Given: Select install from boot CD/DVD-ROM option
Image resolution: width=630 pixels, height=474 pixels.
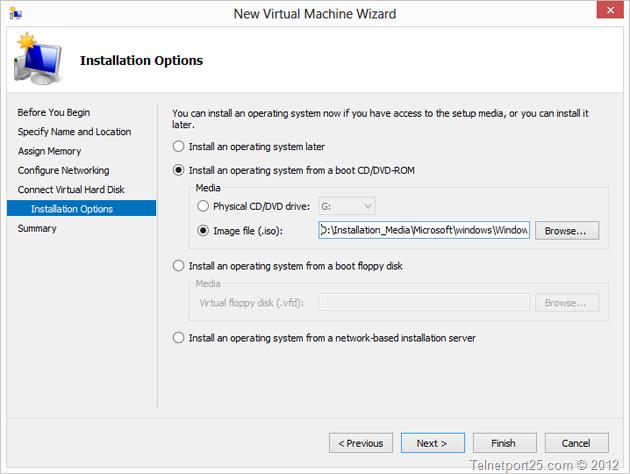Looking at the screenshot, I should click(178, 170).
